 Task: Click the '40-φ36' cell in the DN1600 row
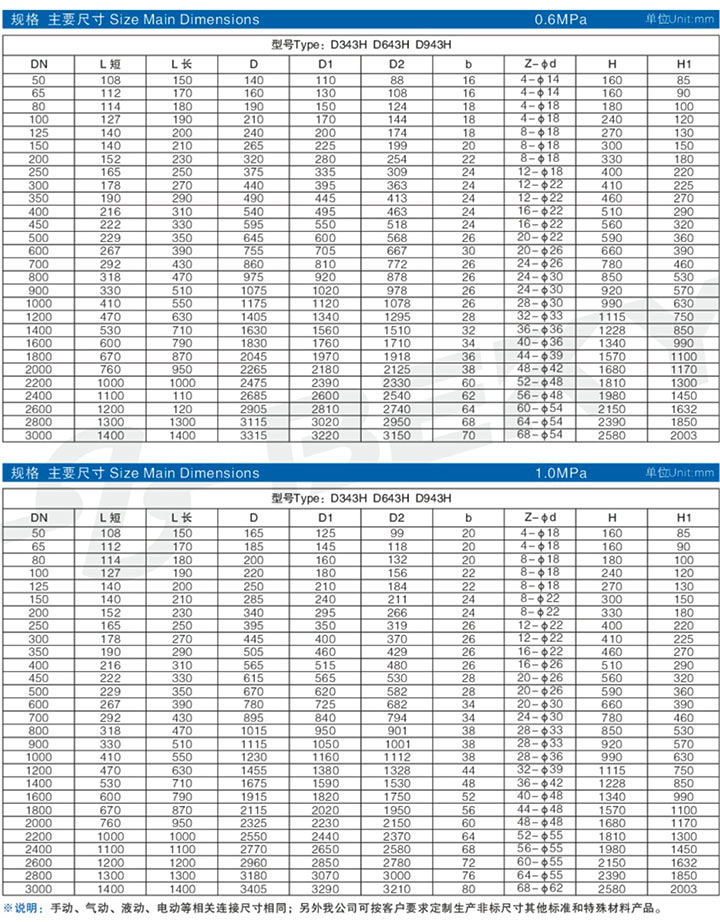point(540,342)
